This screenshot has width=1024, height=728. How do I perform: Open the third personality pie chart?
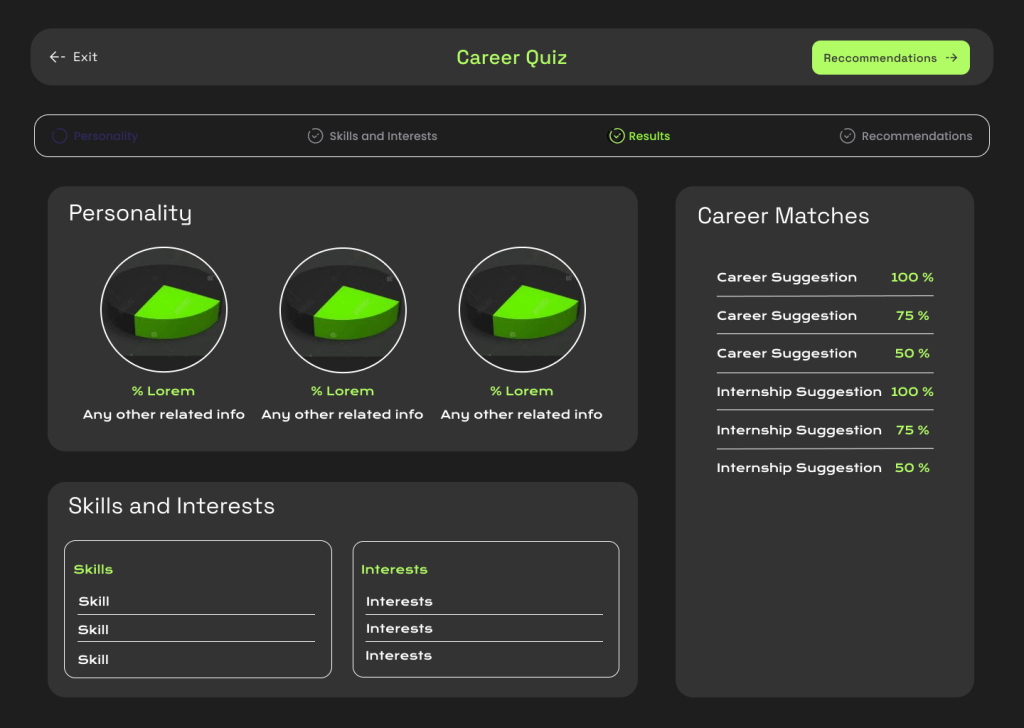pos(522,310)
